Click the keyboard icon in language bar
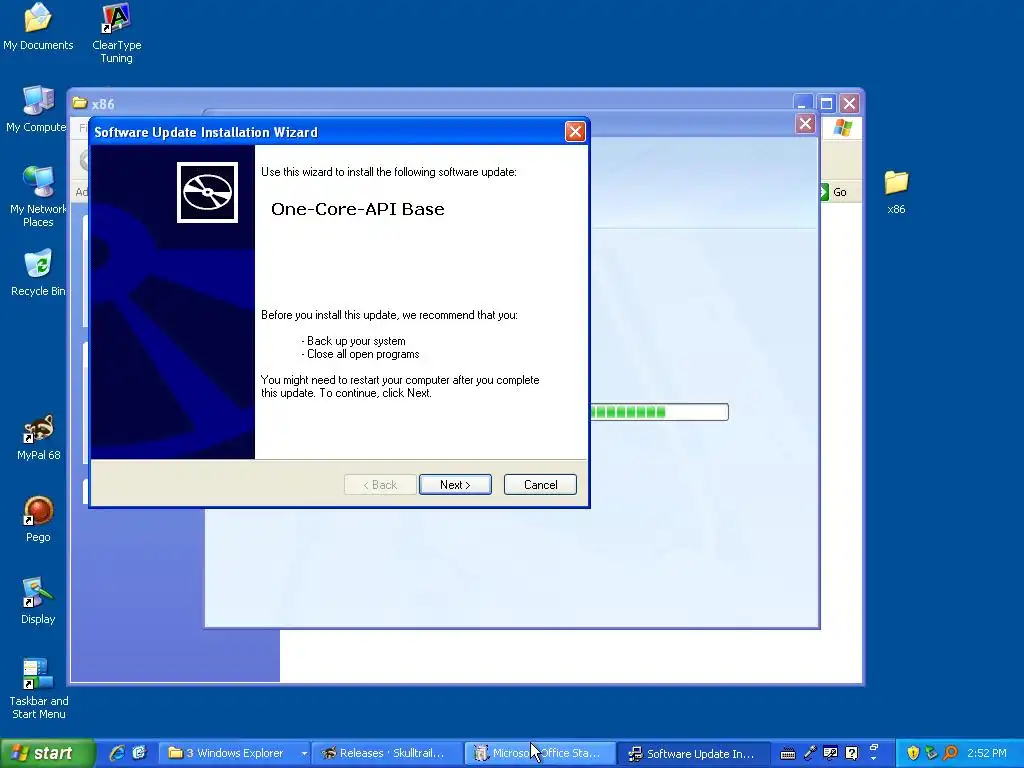The image size is (1024, 768). [788, 754]
